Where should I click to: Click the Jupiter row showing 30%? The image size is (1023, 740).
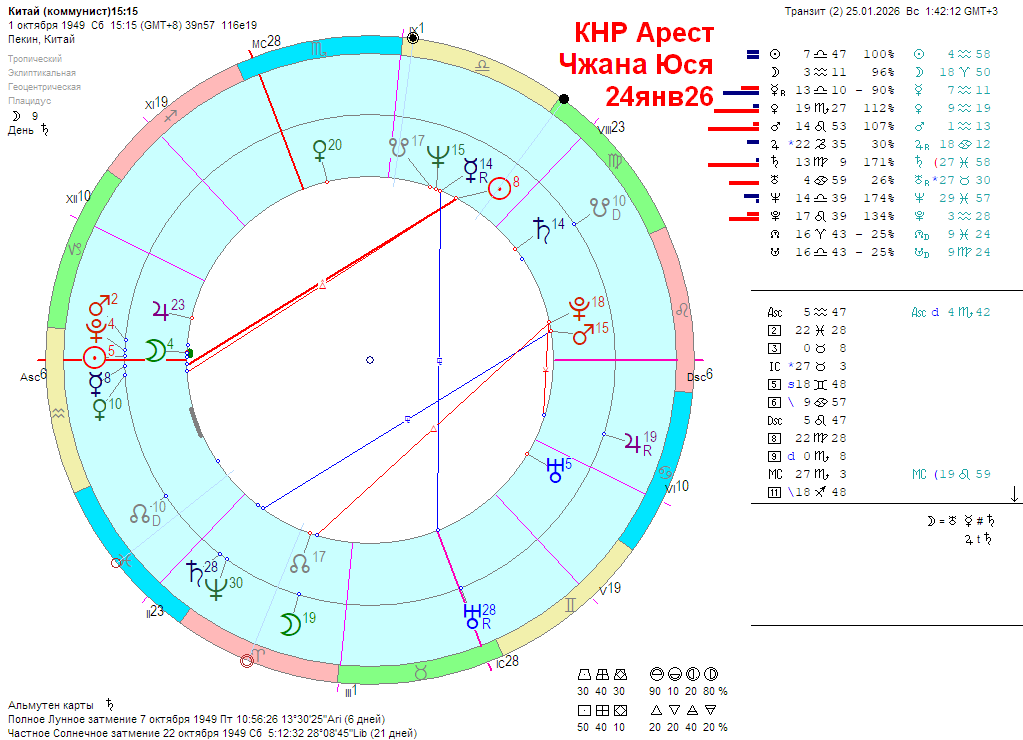coord(832,144)
